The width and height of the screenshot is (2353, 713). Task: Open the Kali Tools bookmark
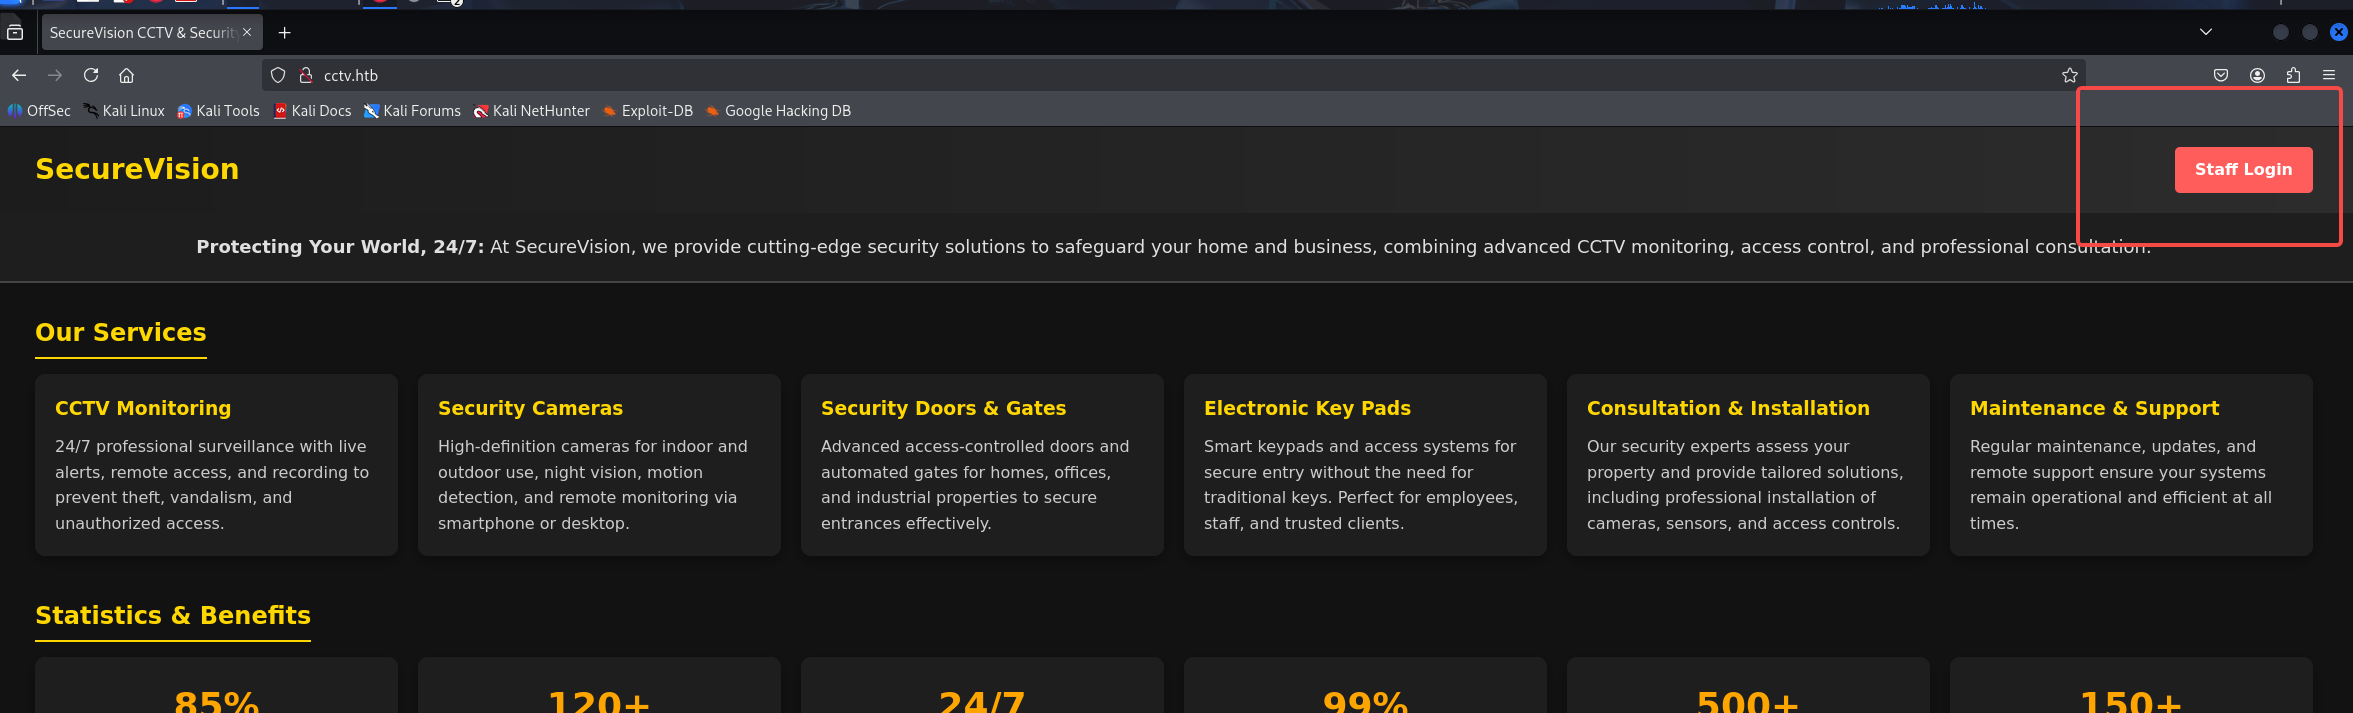pyautogui.click(x=218, y=111)
